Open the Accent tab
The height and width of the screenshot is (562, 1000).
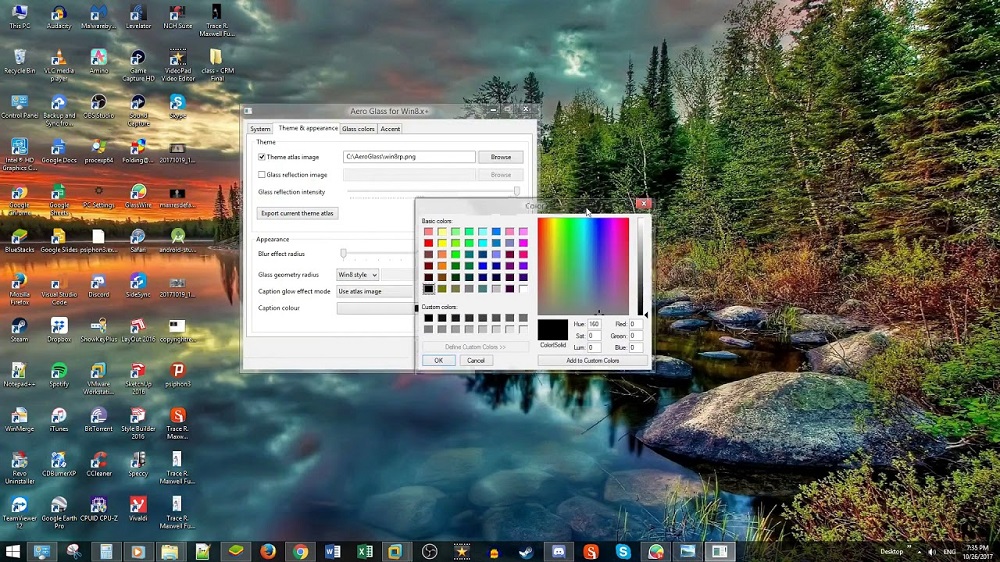390,129
